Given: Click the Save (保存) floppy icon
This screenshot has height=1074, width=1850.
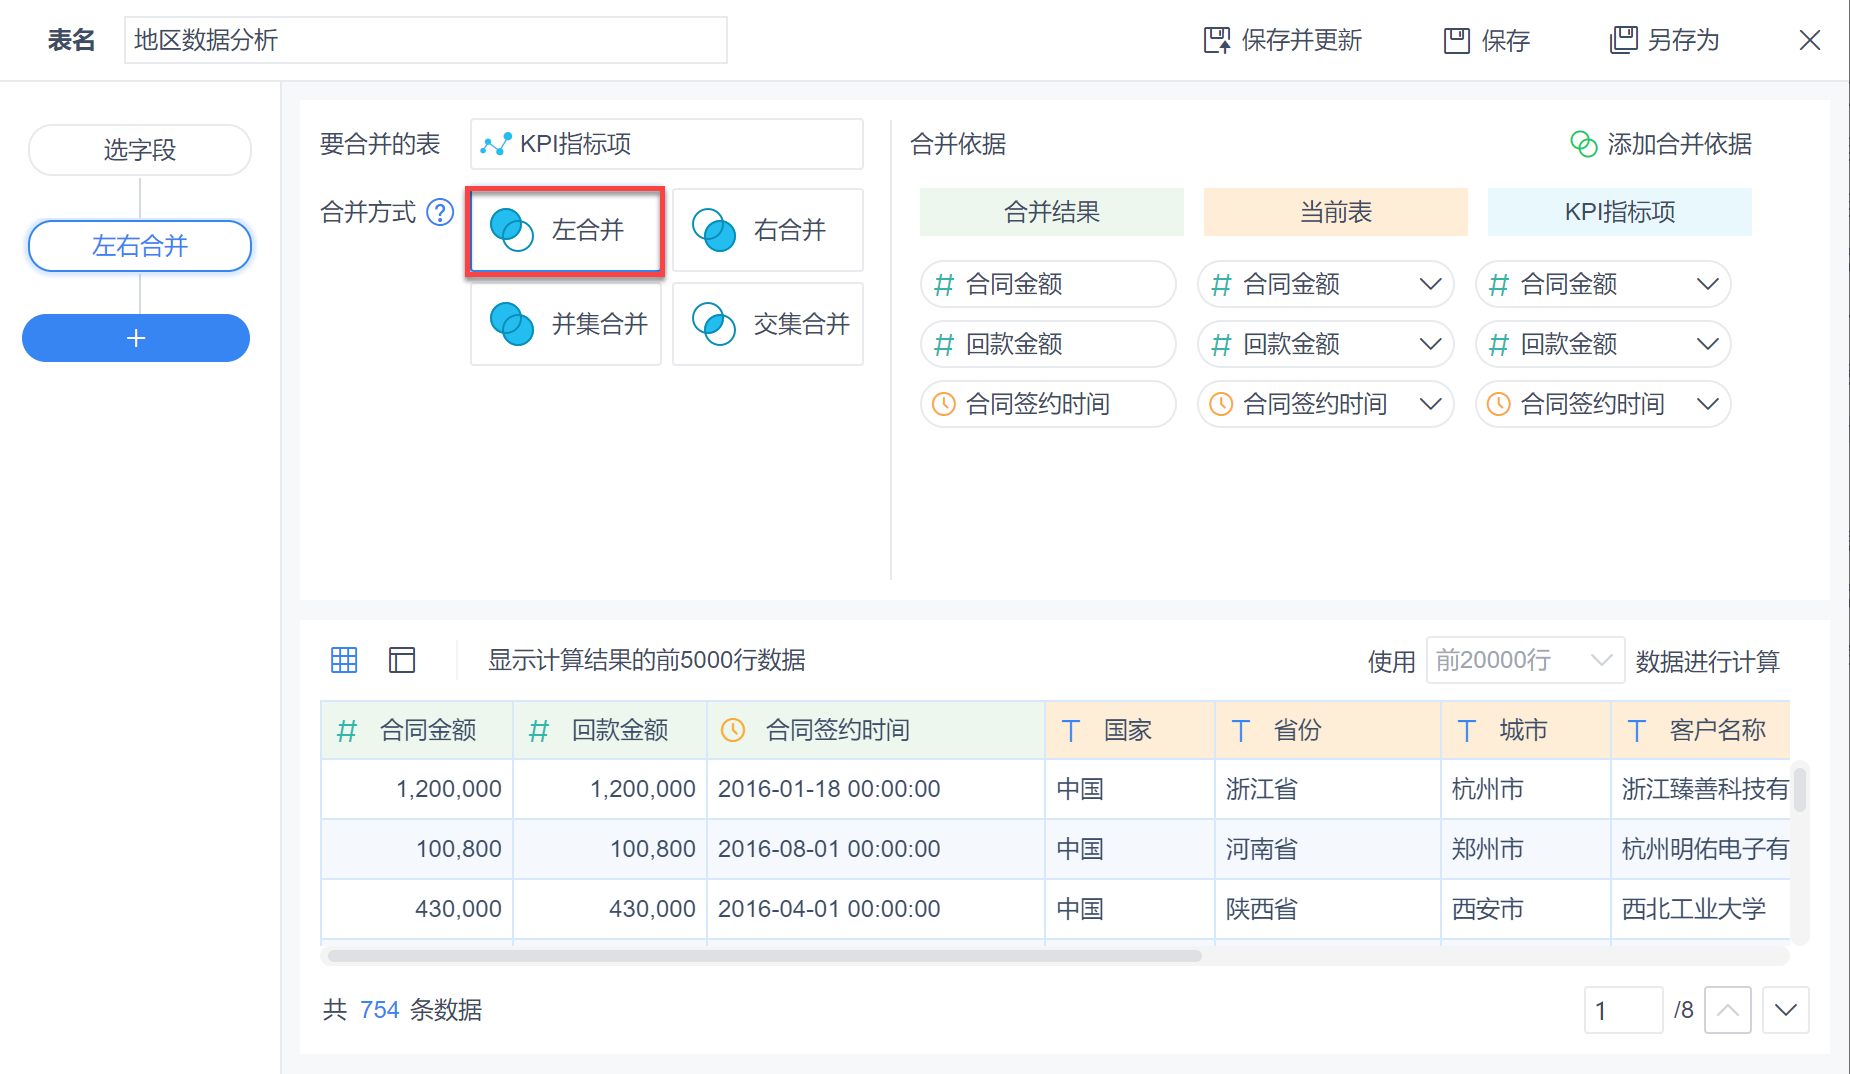Looking at the screenshot, I should 1456,40.
